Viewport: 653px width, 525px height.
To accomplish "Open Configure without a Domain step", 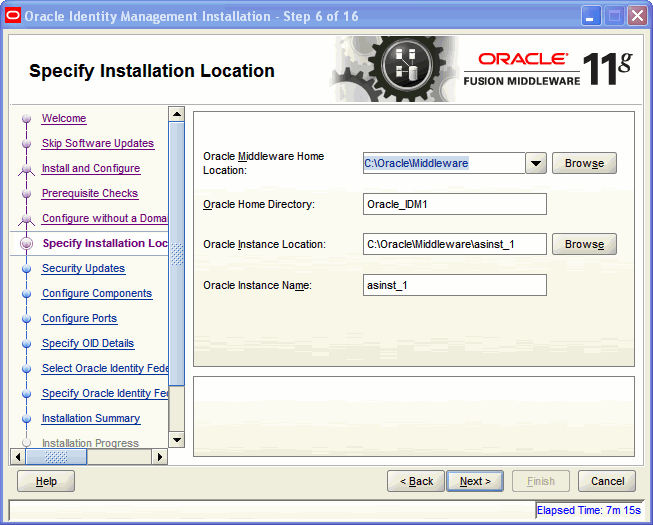I will (105, 218).
